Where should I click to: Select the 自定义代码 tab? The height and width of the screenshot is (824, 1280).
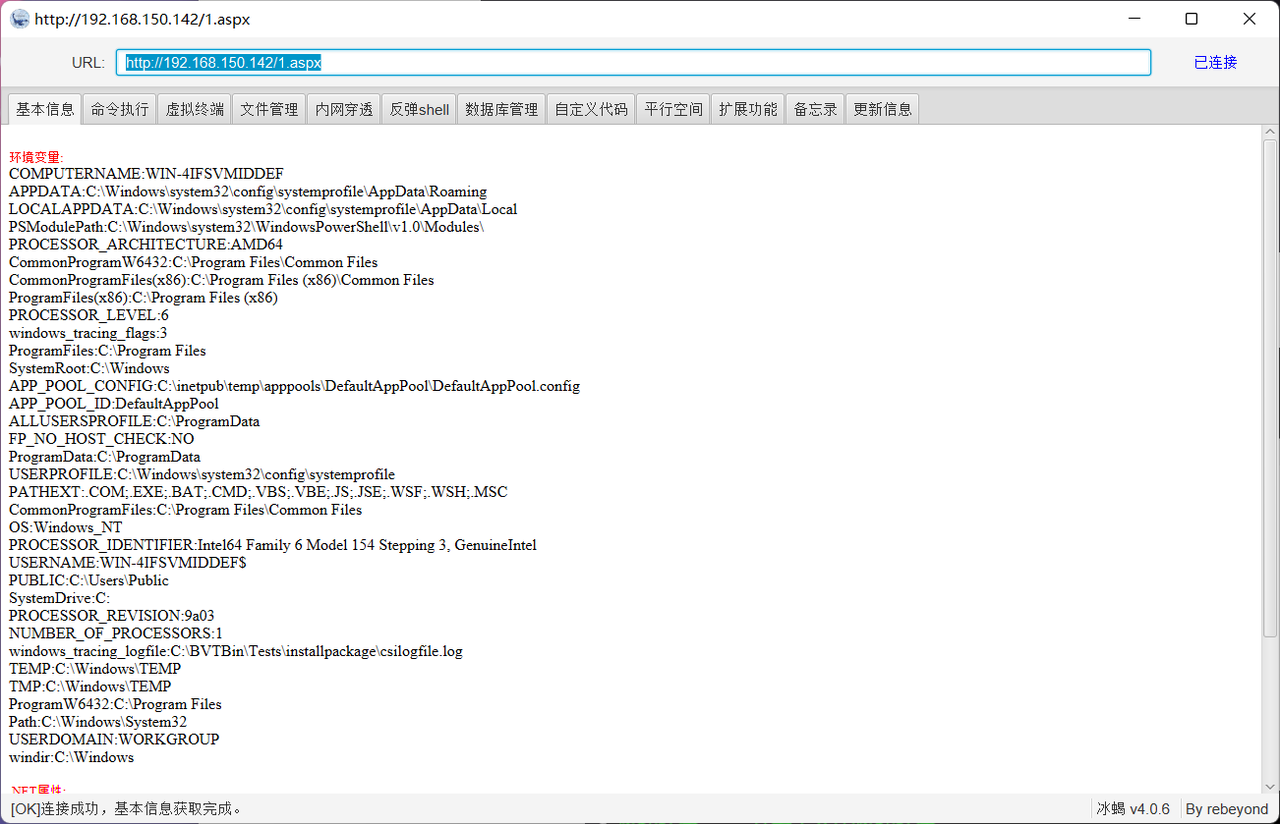591,110
